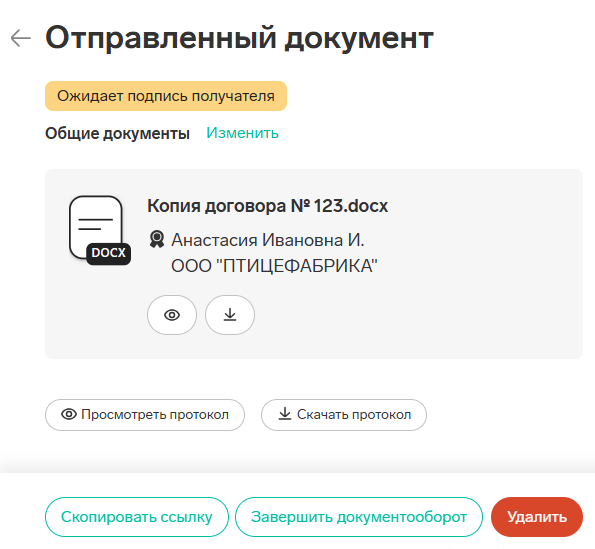Go back using the left arrow
Image resolution: width=595 pixels, height=549 pixels.
(x=20, y=38)
